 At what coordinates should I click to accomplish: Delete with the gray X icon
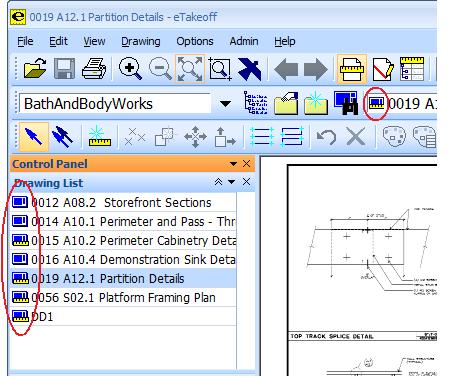[x=356, y=137]
